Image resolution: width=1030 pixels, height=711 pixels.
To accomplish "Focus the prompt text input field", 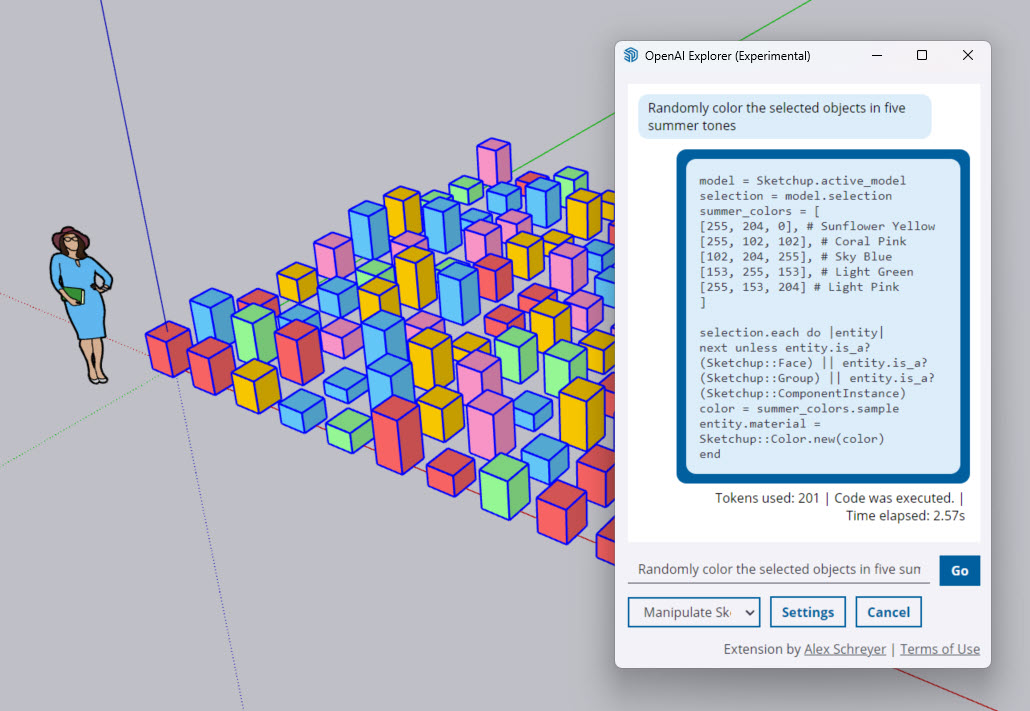I will pyautogui.click(x=778, y=570).
